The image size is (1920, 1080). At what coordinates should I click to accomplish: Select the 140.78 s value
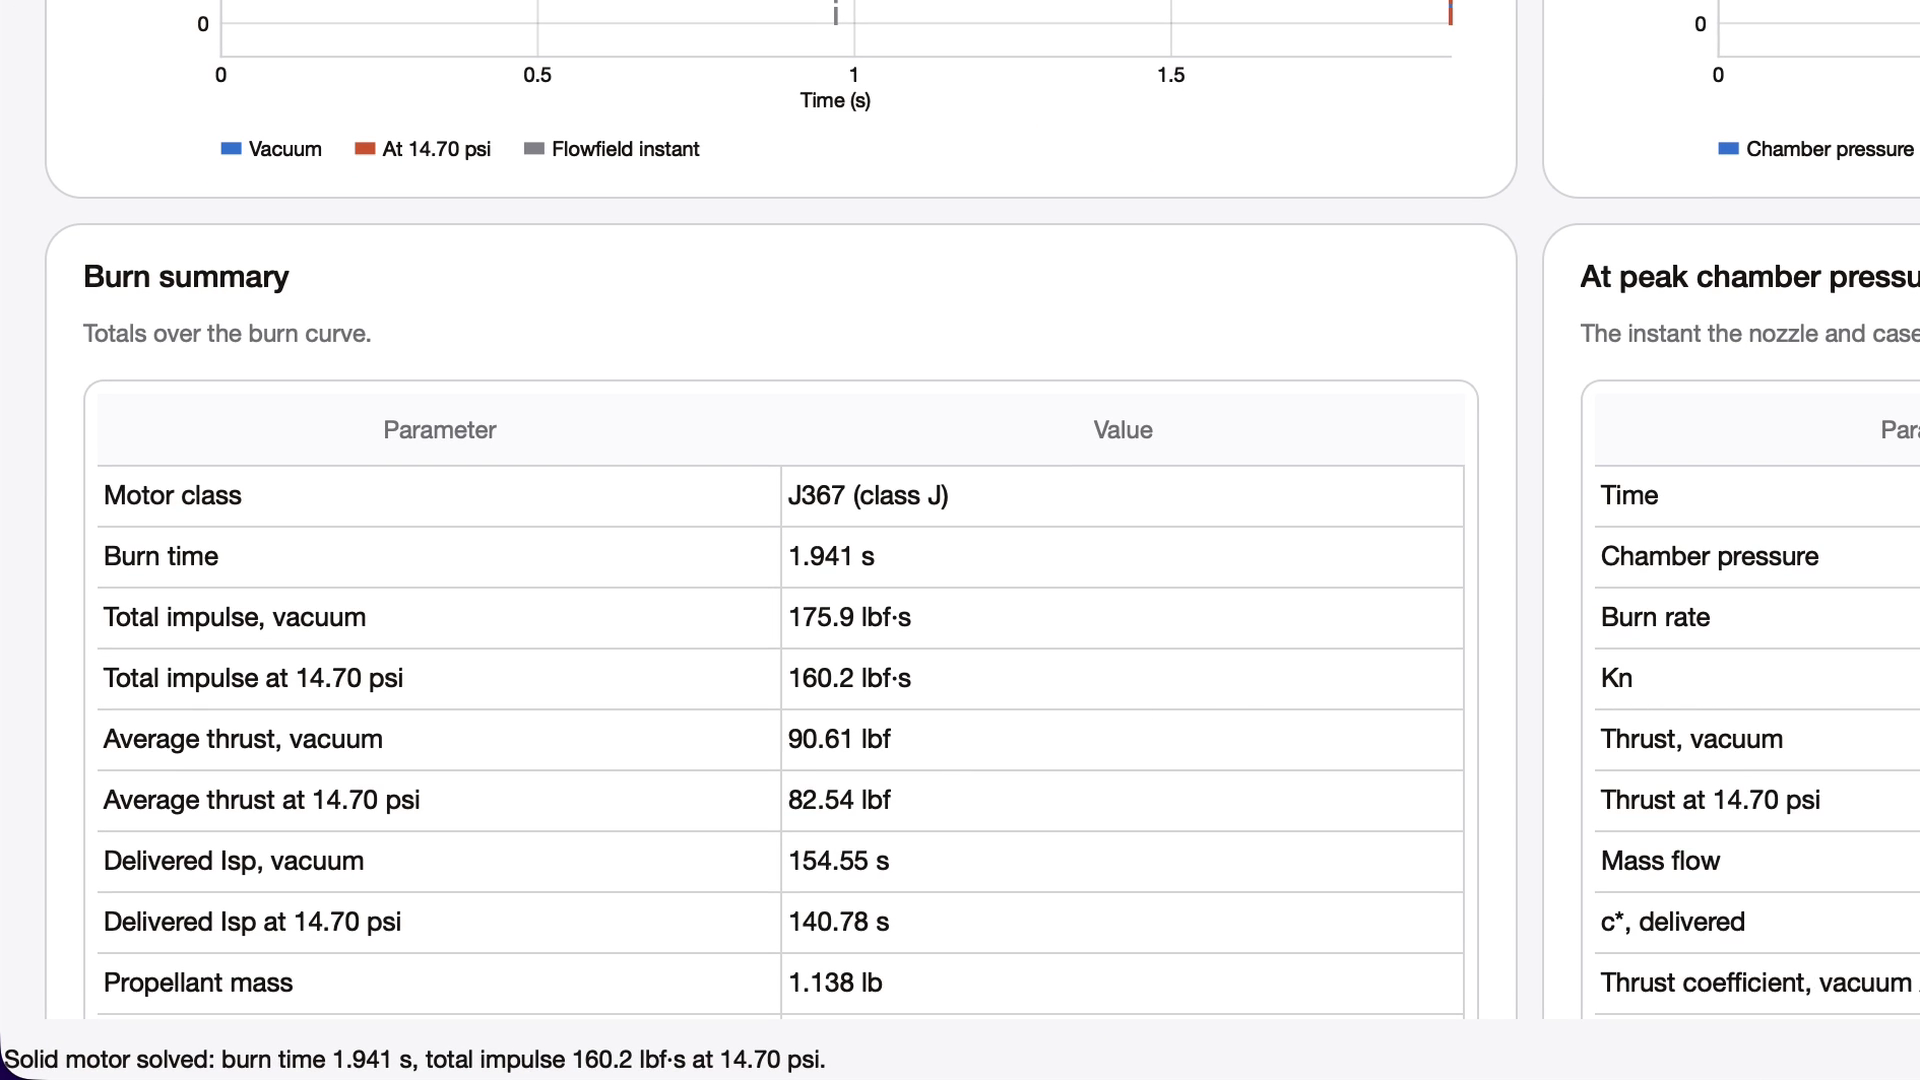(838, 923)
